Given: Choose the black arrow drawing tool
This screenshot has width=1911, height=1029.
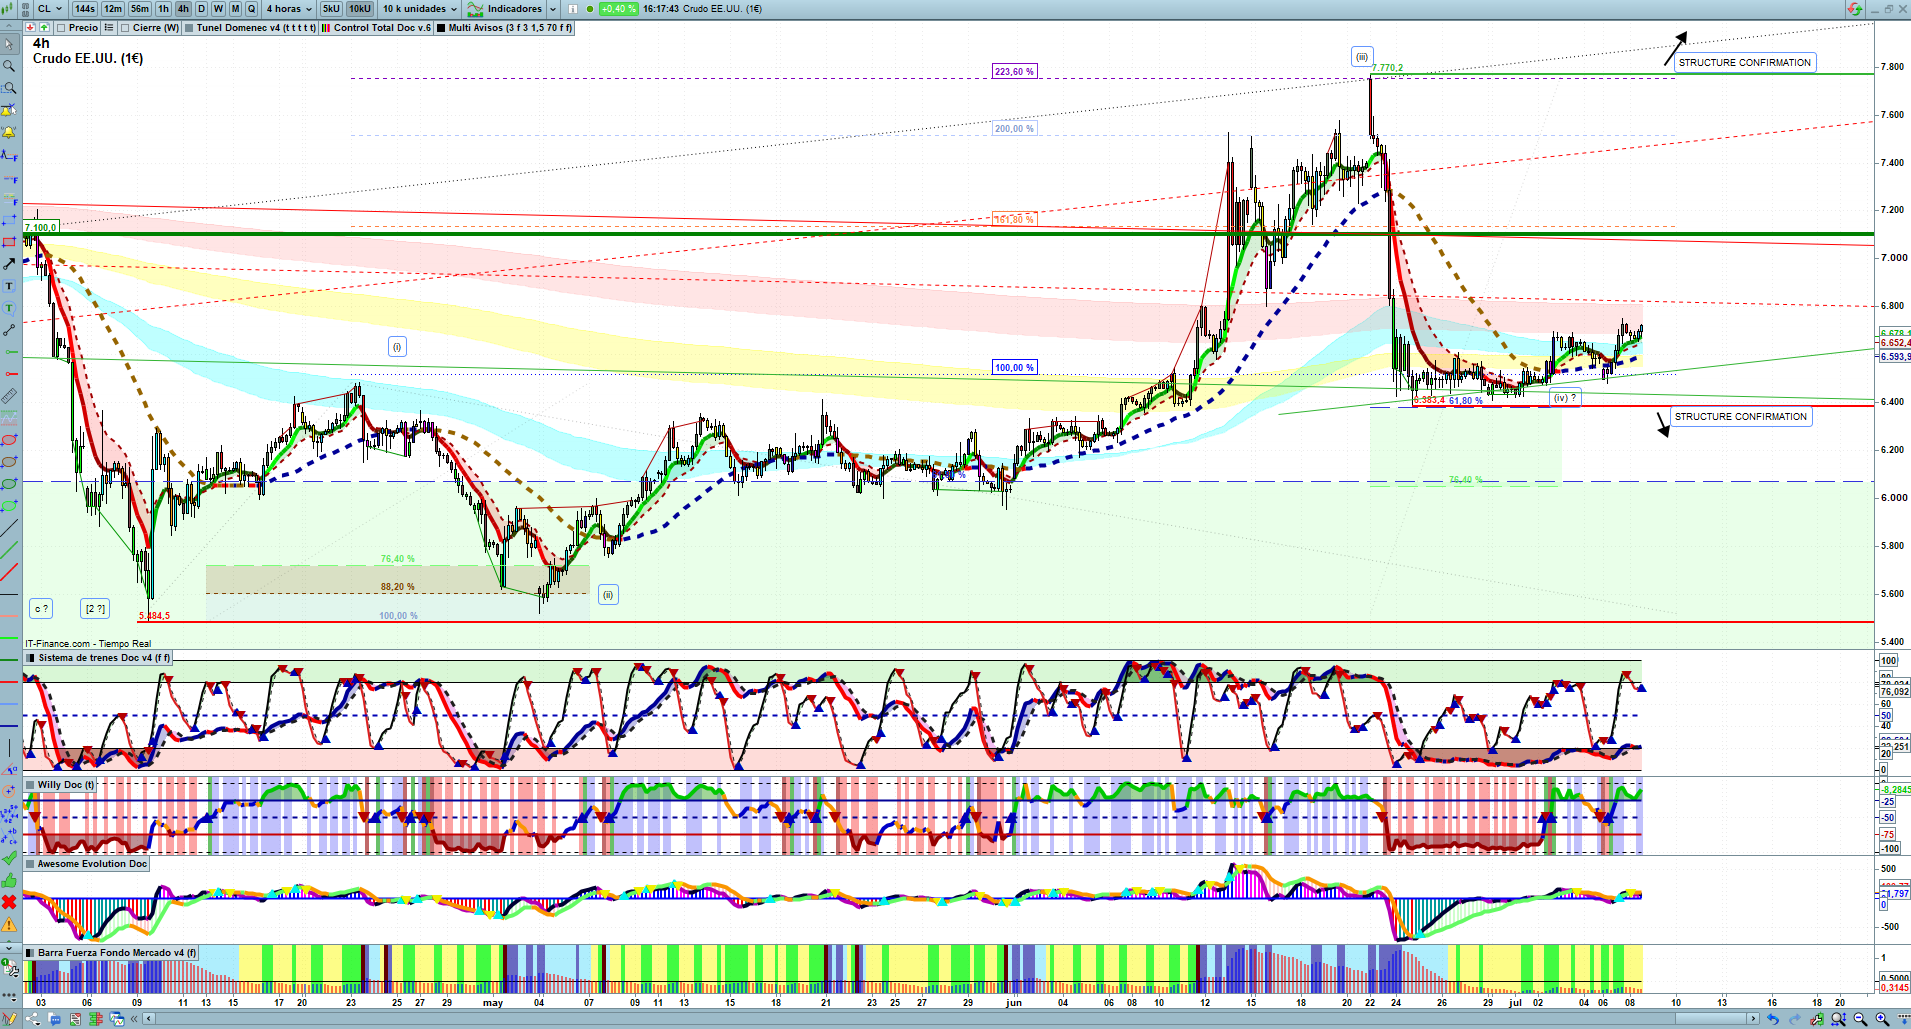Looking at the screenshot, I should click(x=9, y=264).
